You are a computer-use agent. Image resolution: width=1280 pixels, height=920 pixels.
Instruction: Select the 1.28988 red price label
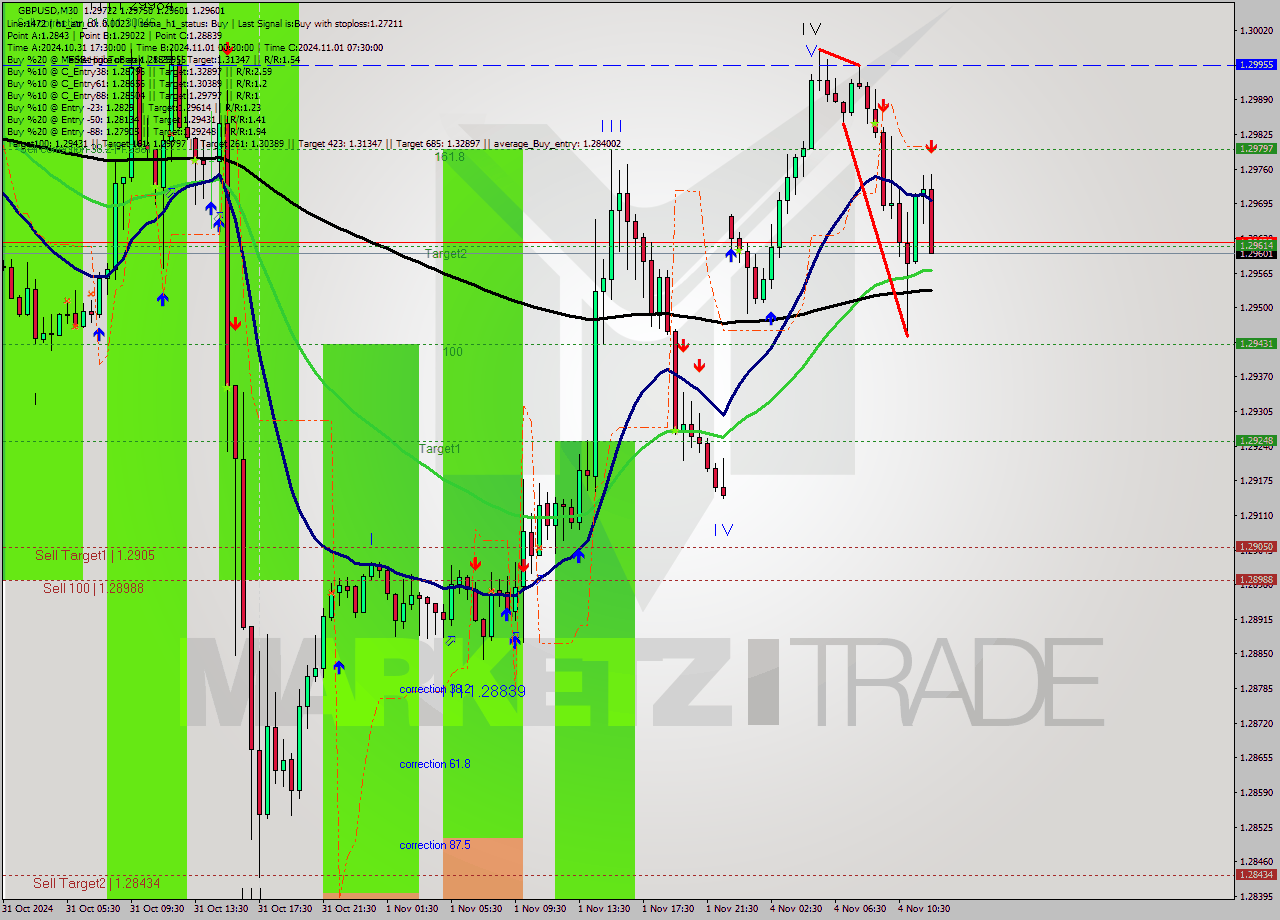(1257, 579)
